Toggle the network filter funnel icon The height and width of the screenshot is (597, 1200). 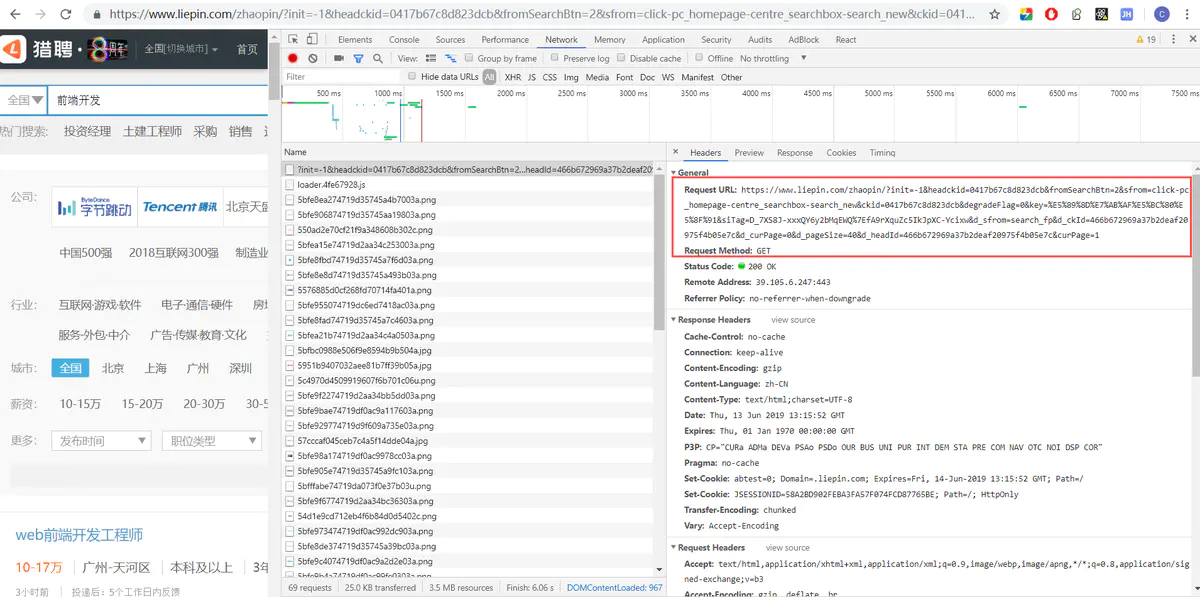pyautogui.click(x=358, y=59)
